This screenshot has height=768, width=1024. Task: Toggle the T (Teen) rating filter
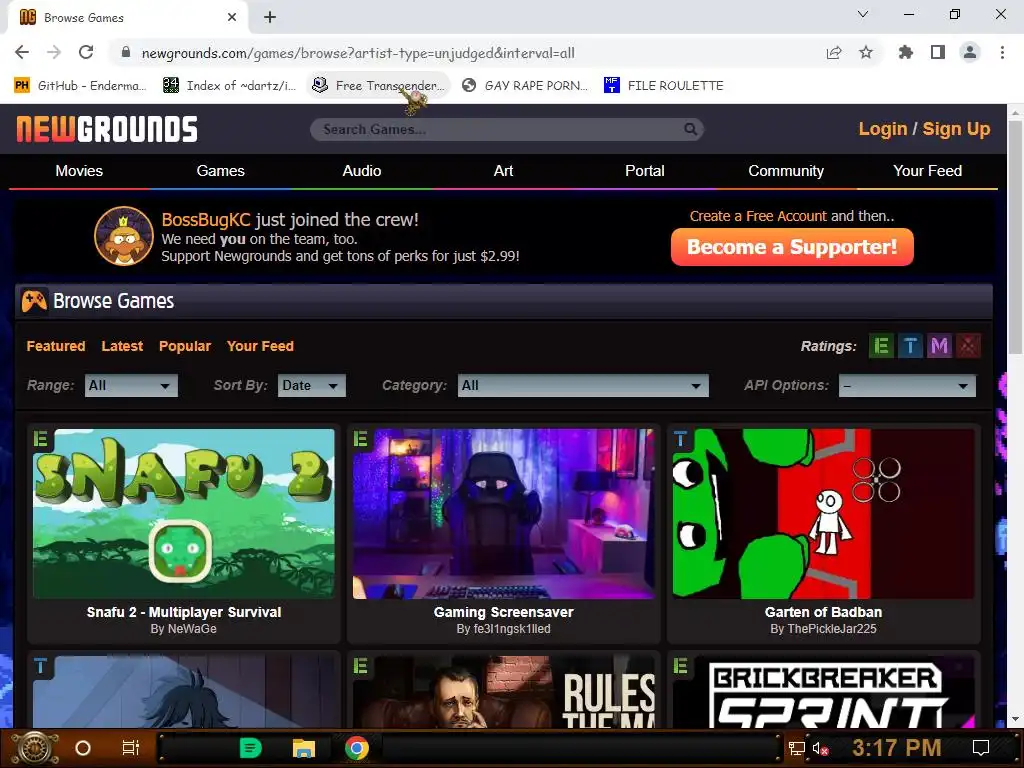pos(910,346)
